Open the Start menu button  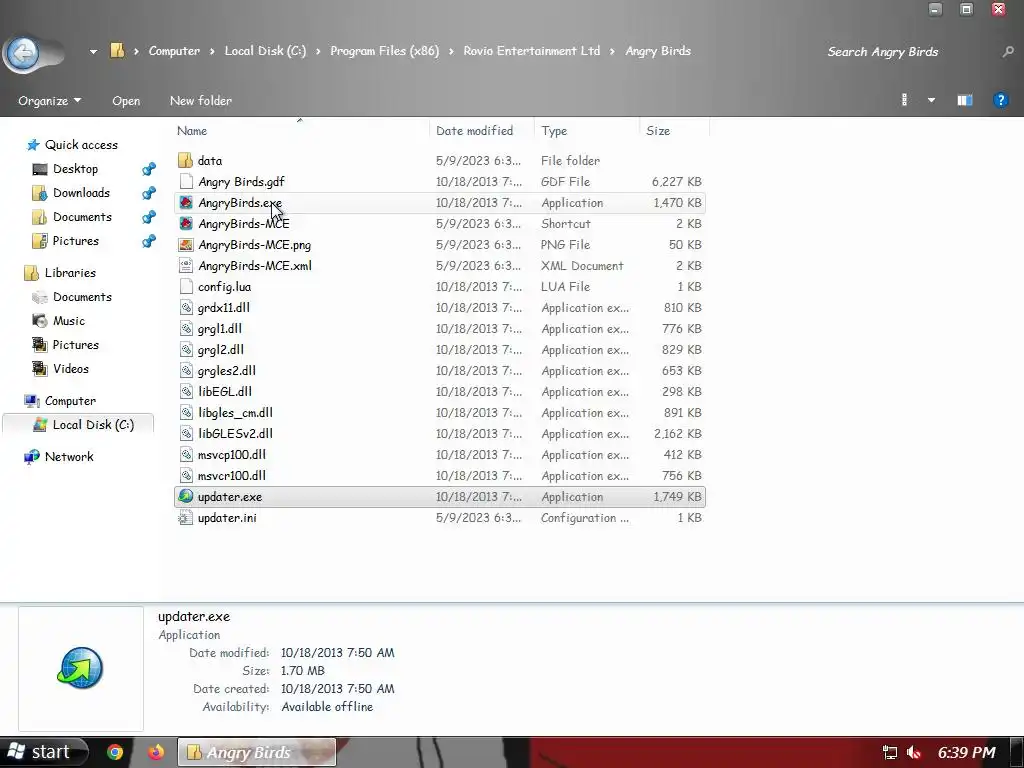click(43, 752)
